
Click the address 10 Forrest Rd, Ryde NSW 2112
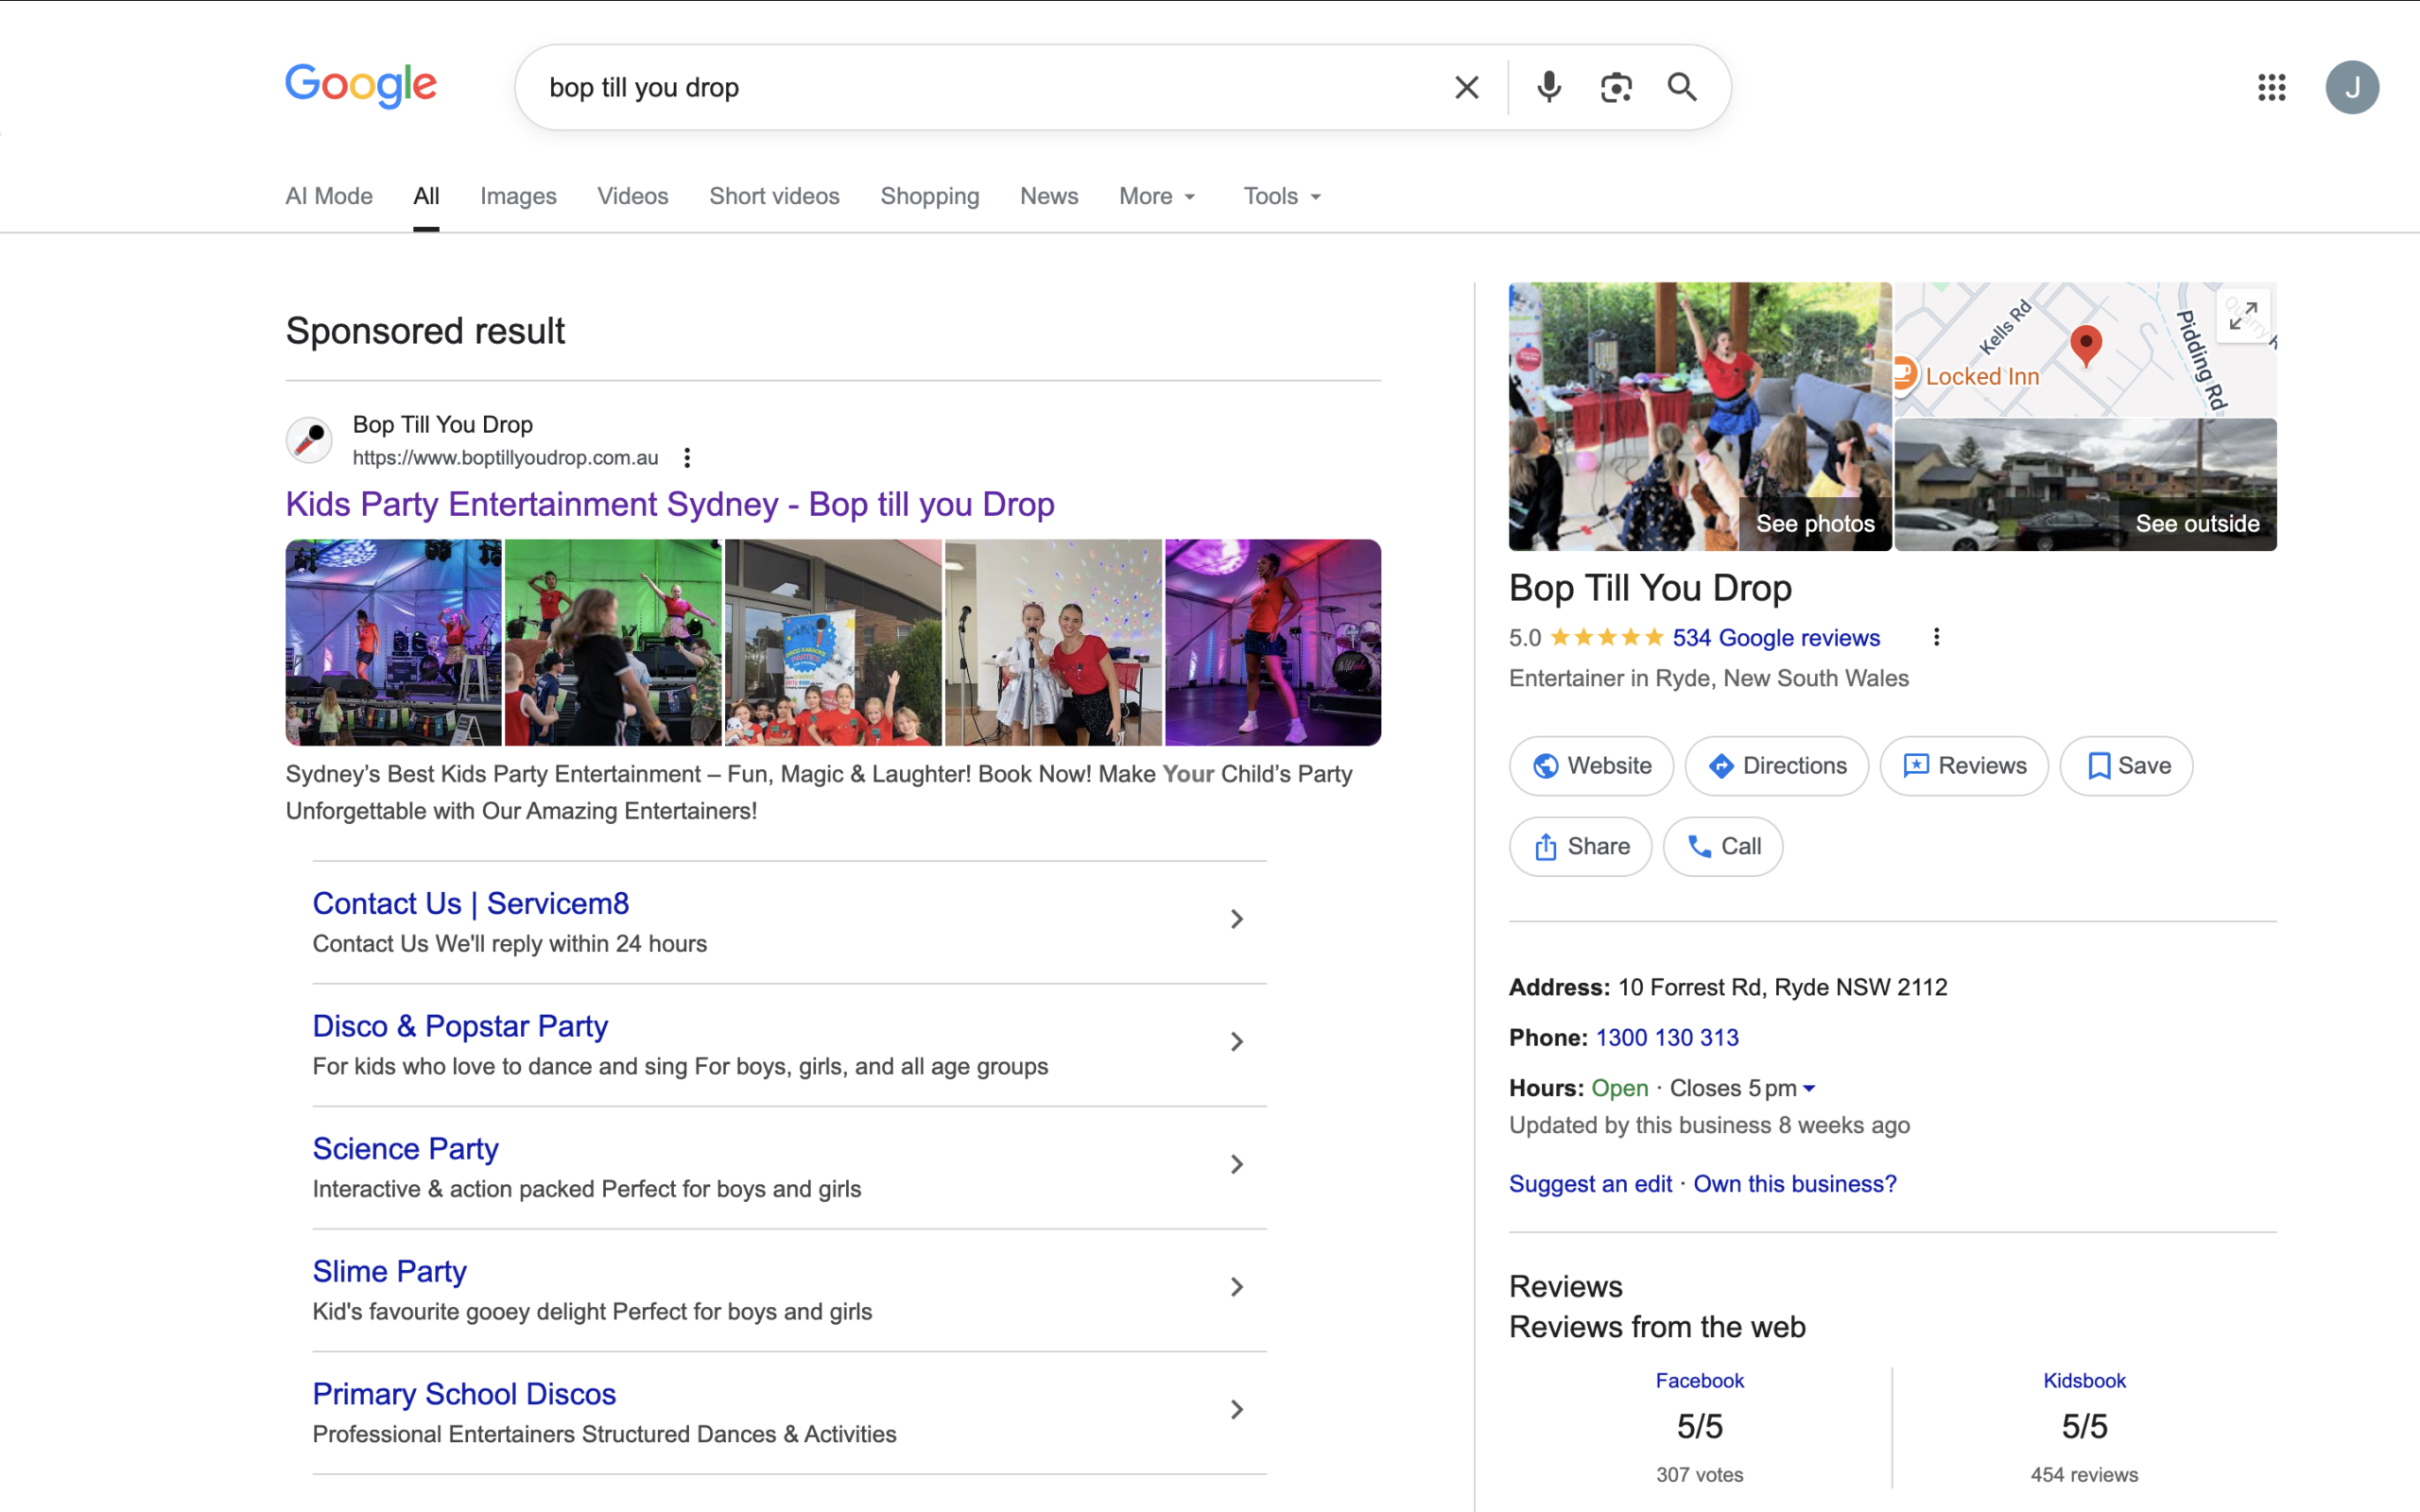(1782, 988)
